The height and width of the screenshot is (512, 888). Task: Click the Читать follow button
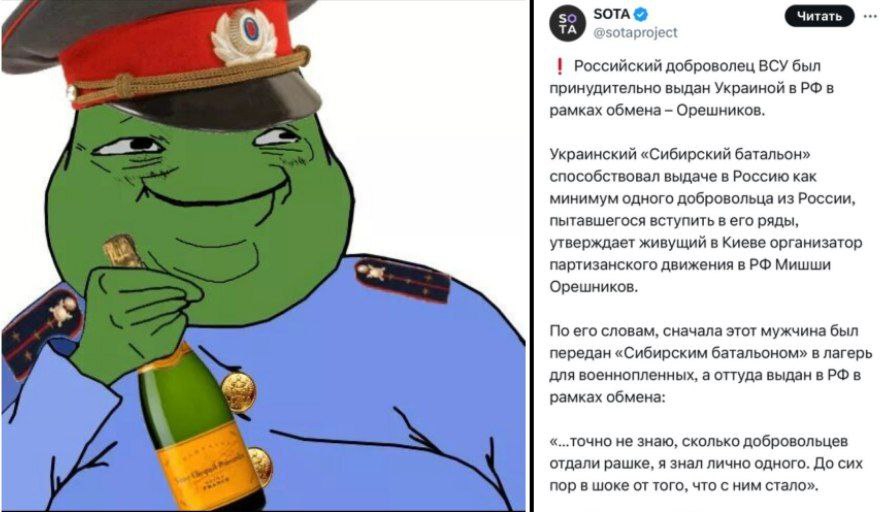pos(819,16)
